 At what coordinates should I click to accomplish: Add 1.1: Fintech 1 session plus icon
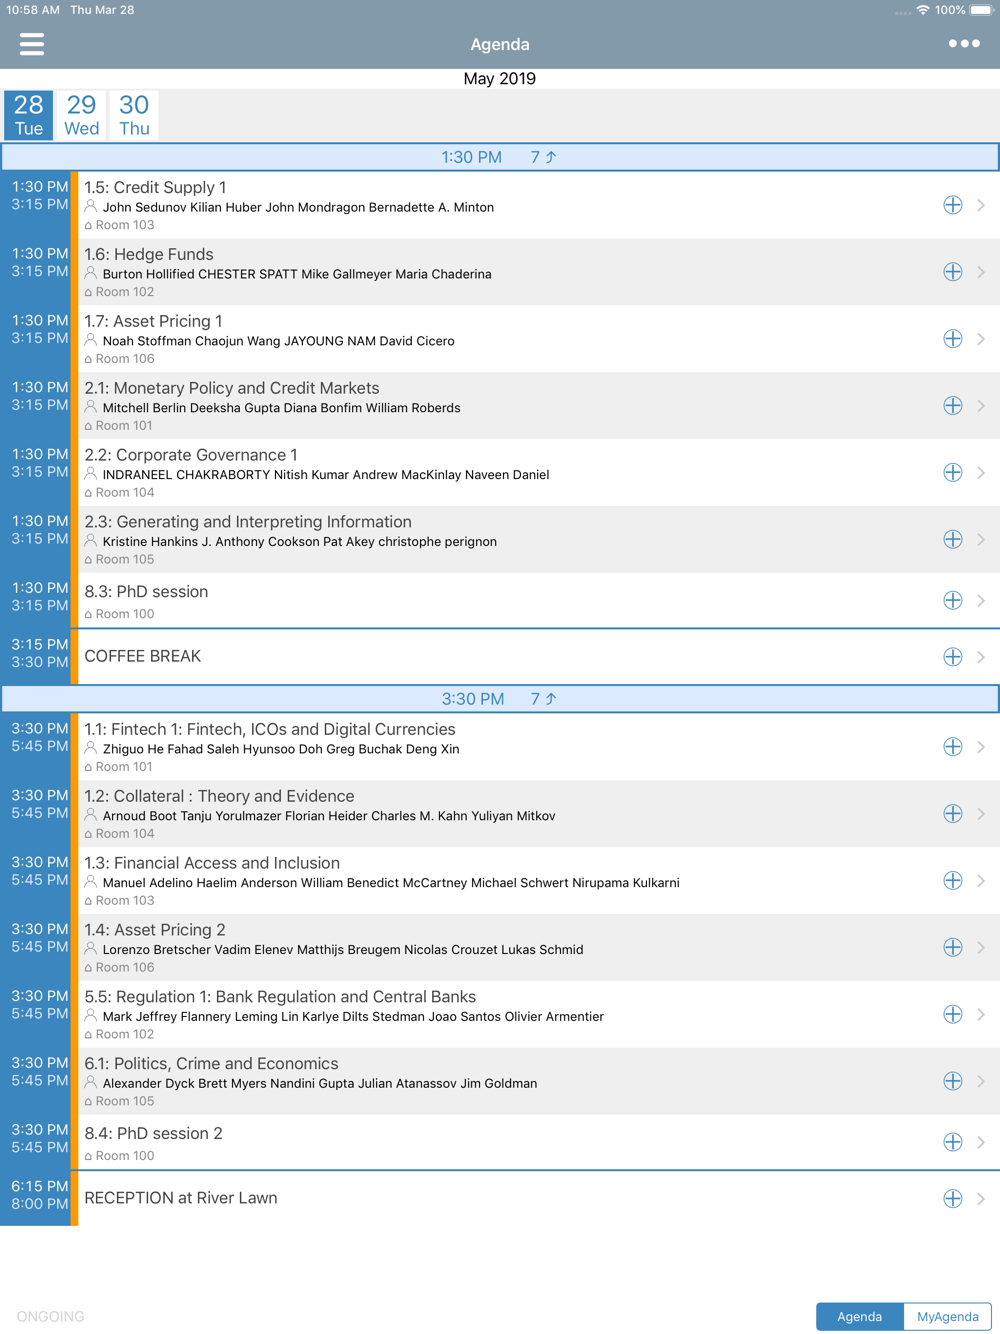click(x=953, y=747)
